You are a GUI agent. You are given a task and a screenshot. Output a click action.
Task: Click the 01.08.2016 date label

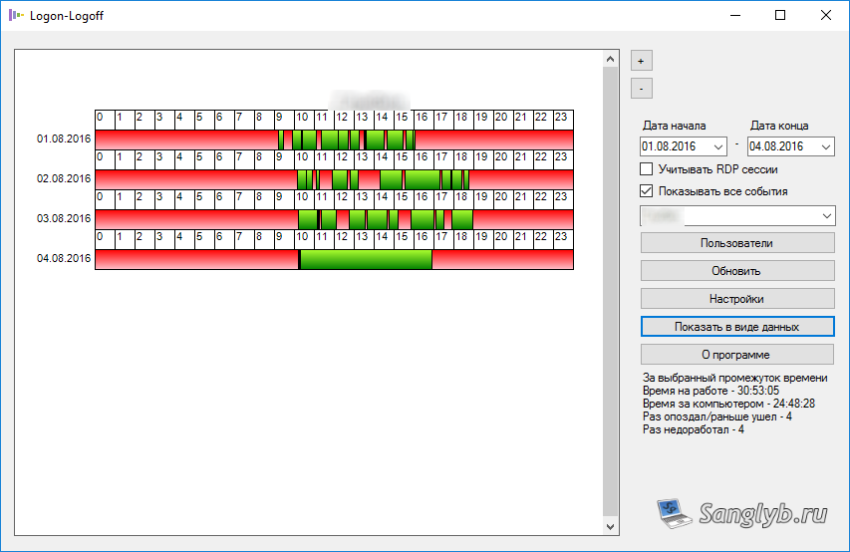pyautogui.click(x=63, y=139)
